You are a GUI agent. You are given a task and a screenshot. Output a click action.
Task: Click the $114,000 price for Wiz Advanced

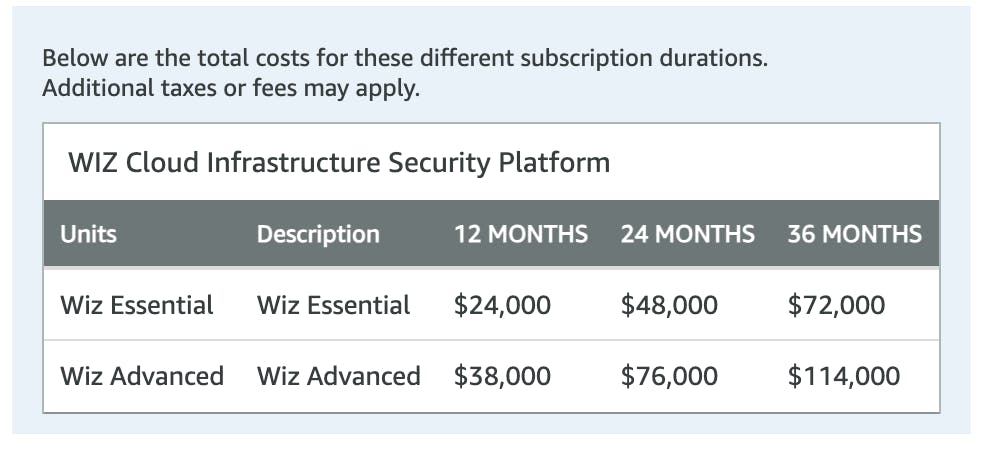[843, 376]
